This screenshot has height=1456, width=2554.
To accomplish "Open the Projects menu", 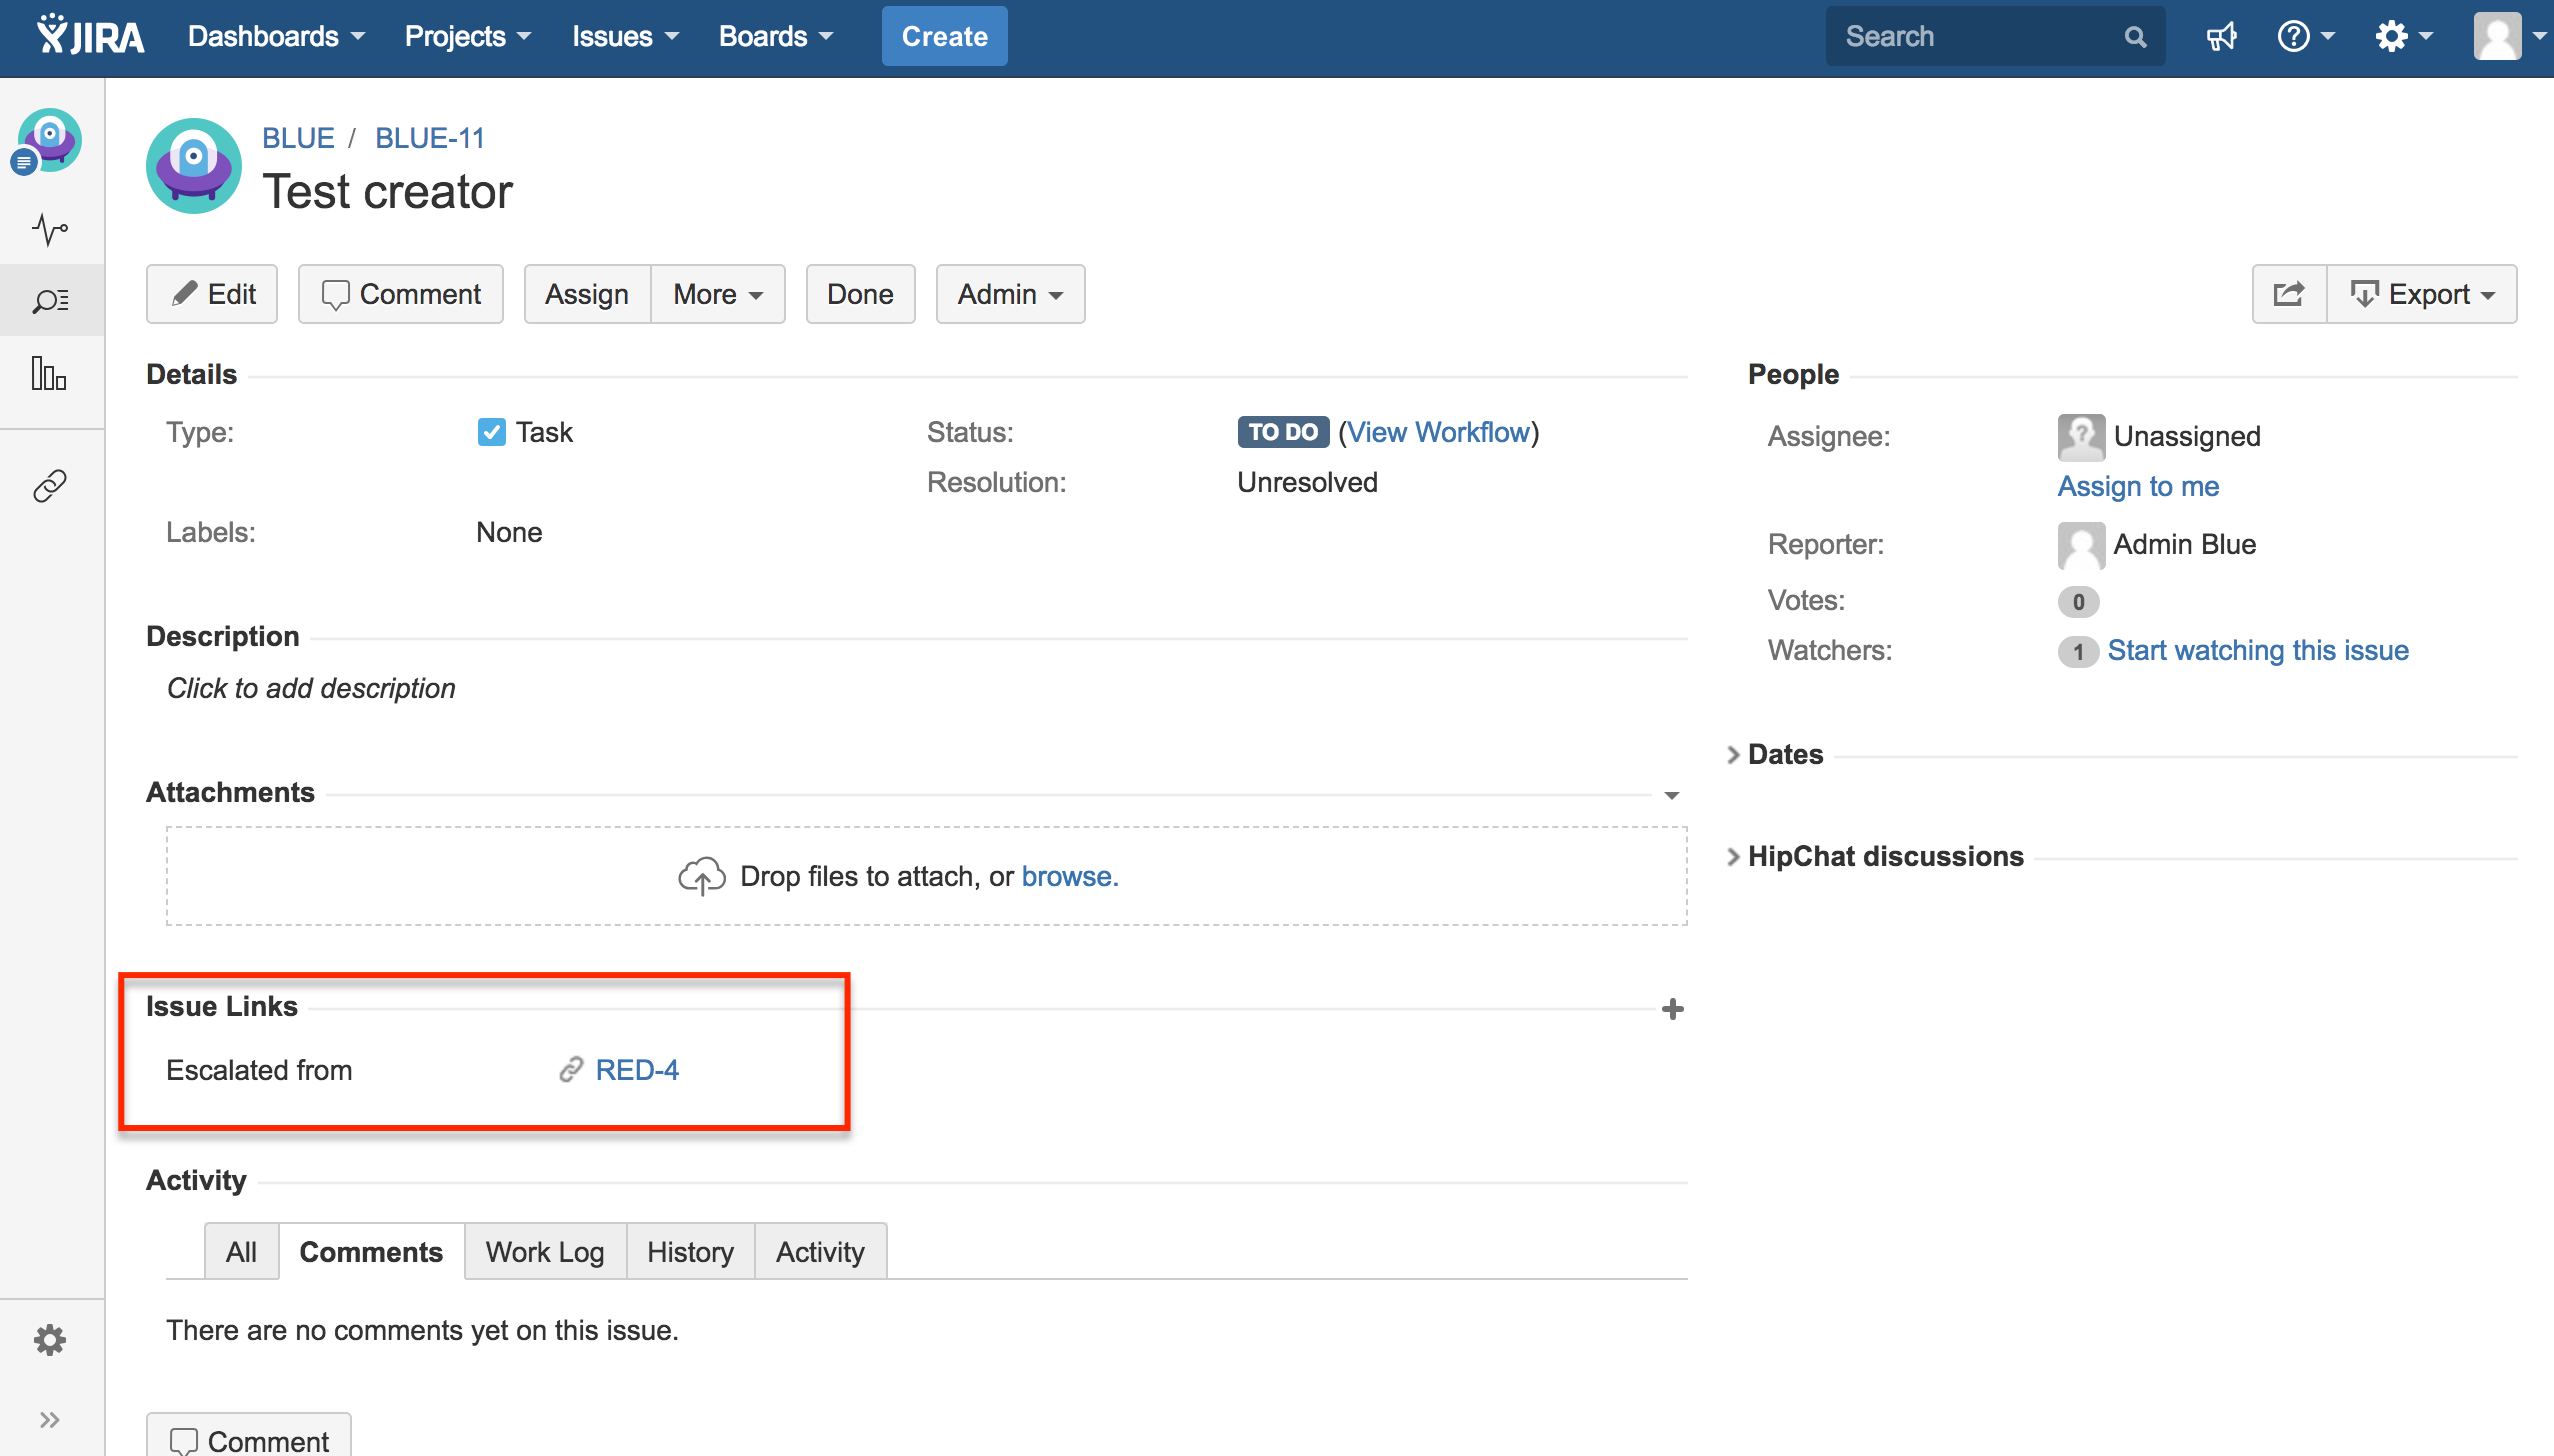I will point(467,37).
